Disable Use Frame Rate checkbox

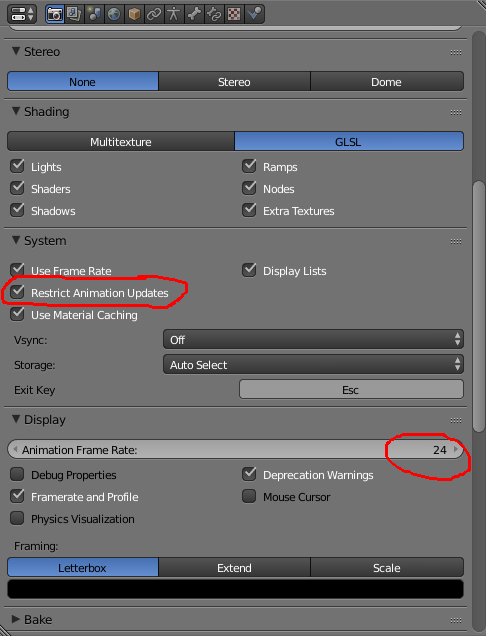(x=17, y=270)
